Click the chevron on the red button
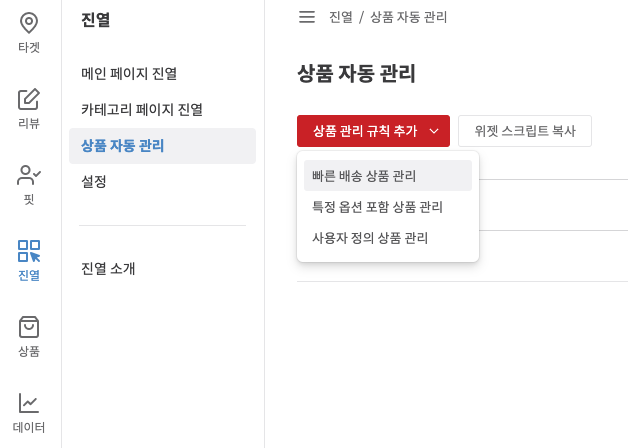 434,131
